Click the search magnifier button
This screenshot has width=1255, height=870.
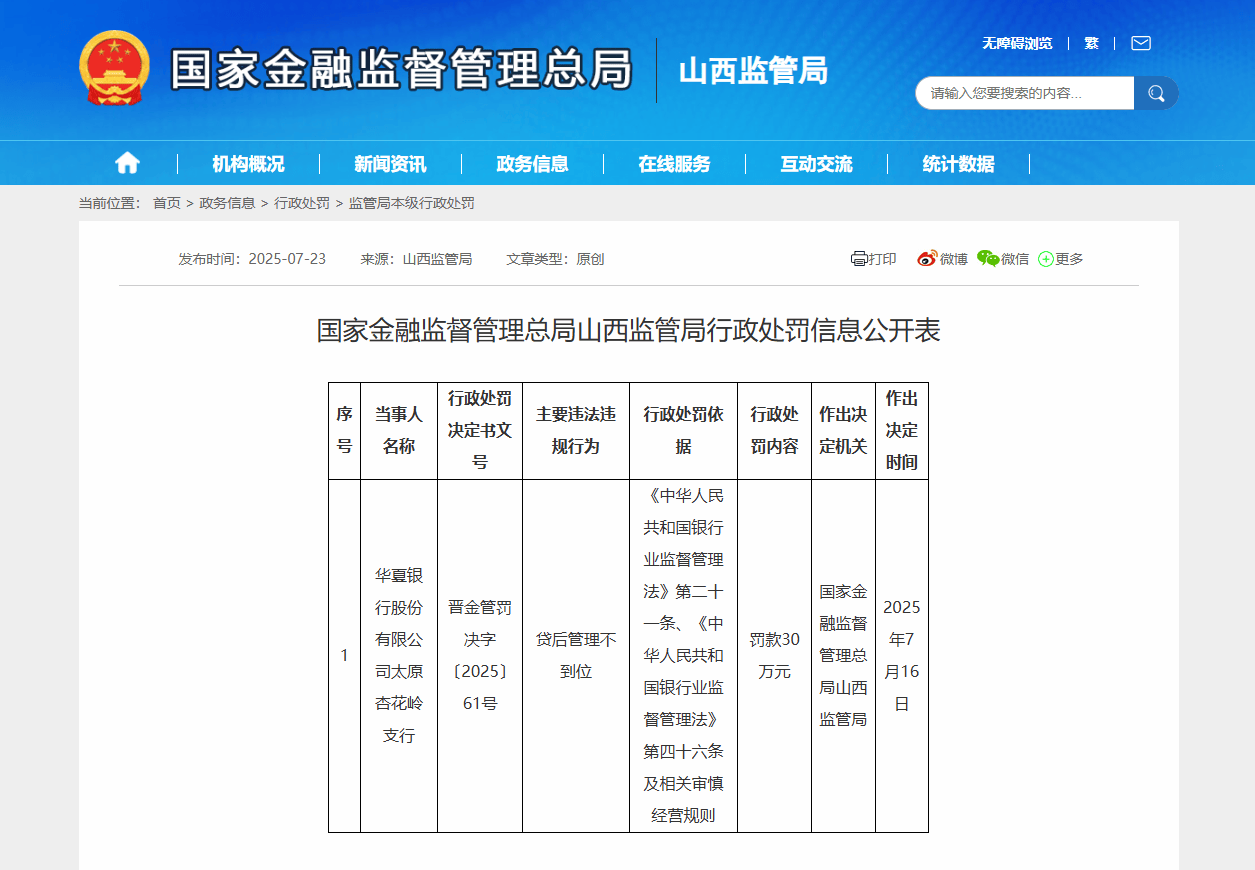[x=1156, y=93]
